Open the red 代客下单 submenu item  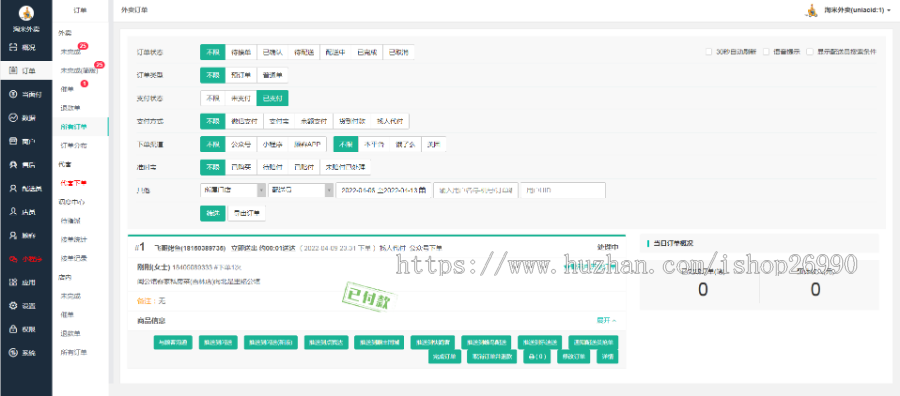pos(73,183)
